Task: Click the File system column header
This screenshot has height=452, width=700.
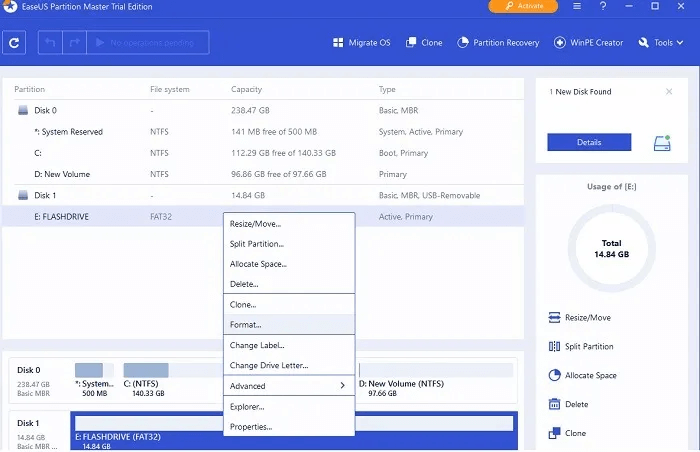Action: tap(170, 89)
